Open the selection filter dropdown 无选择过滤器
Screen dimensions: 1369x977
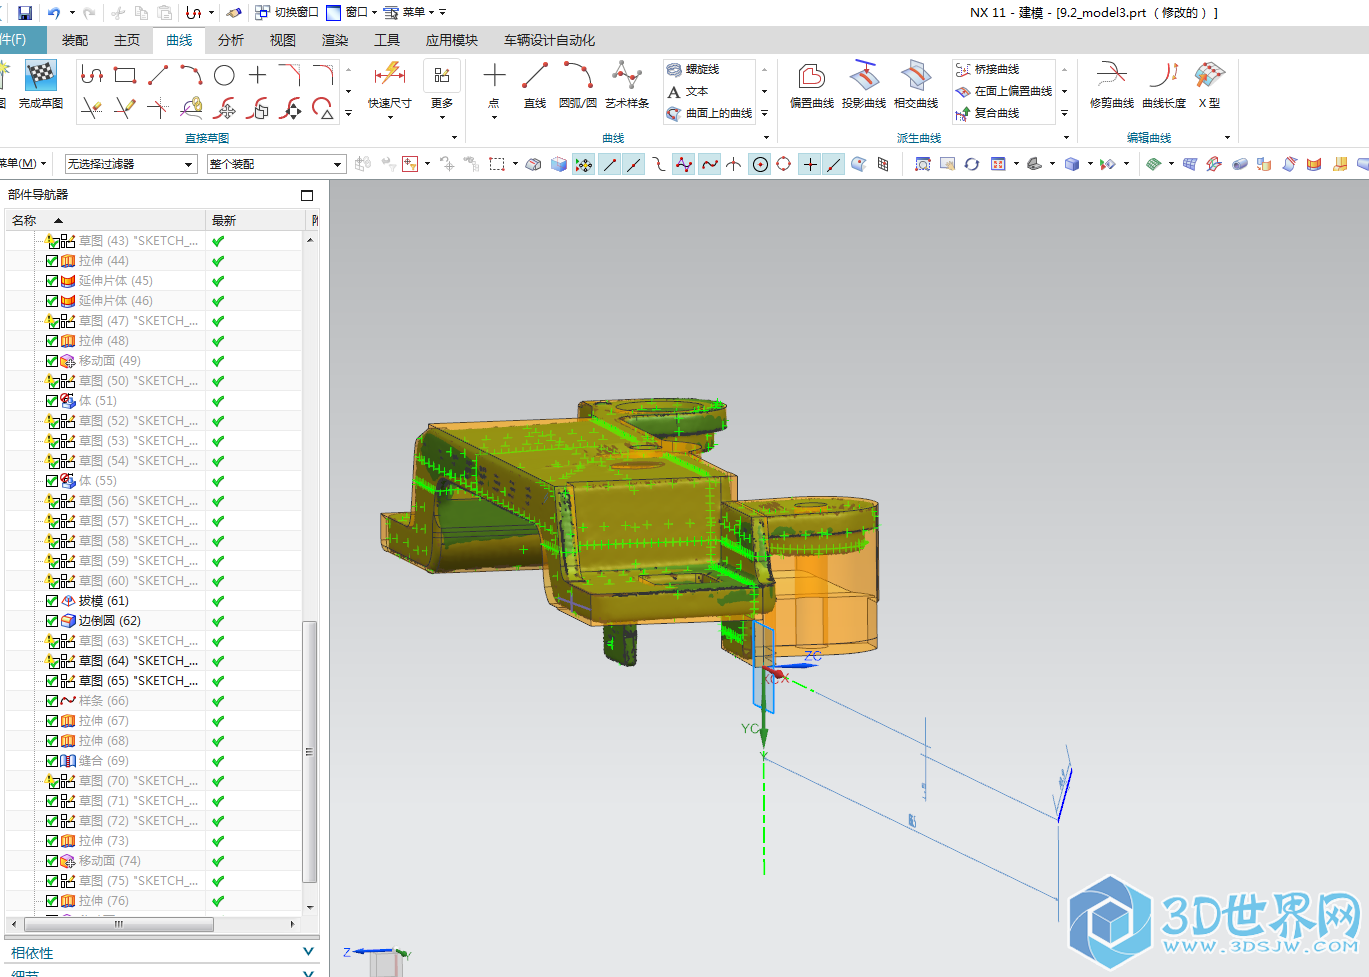click(131, 164)
